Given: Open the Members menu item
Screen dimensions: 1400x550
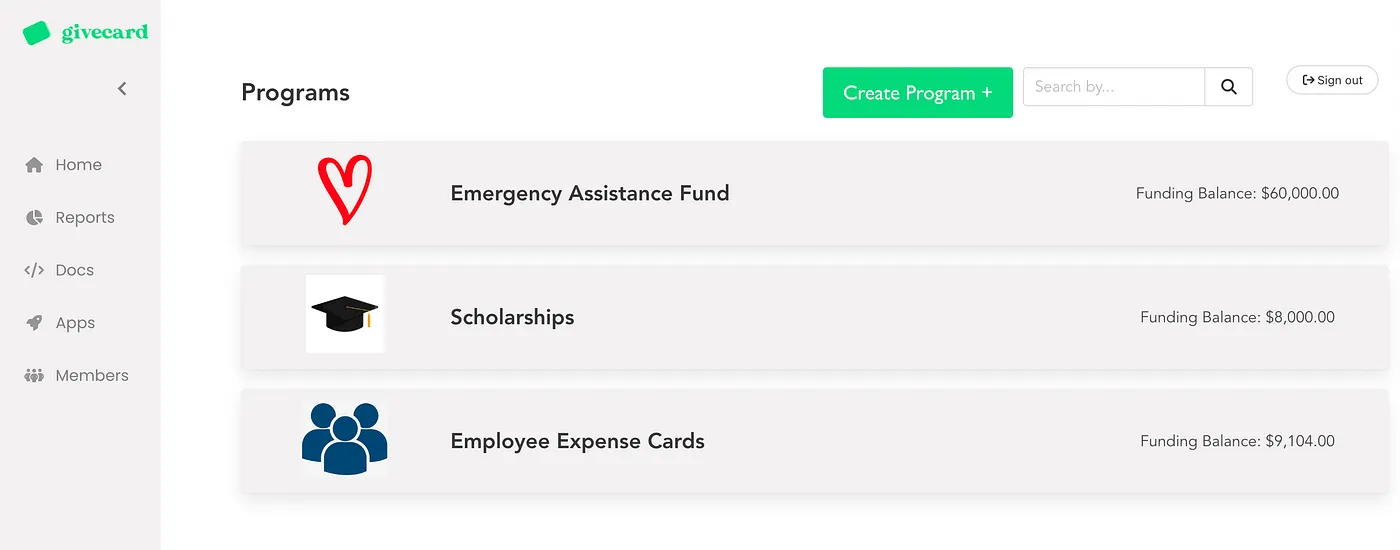Looking at the screenshot, I should click(92, 376).
